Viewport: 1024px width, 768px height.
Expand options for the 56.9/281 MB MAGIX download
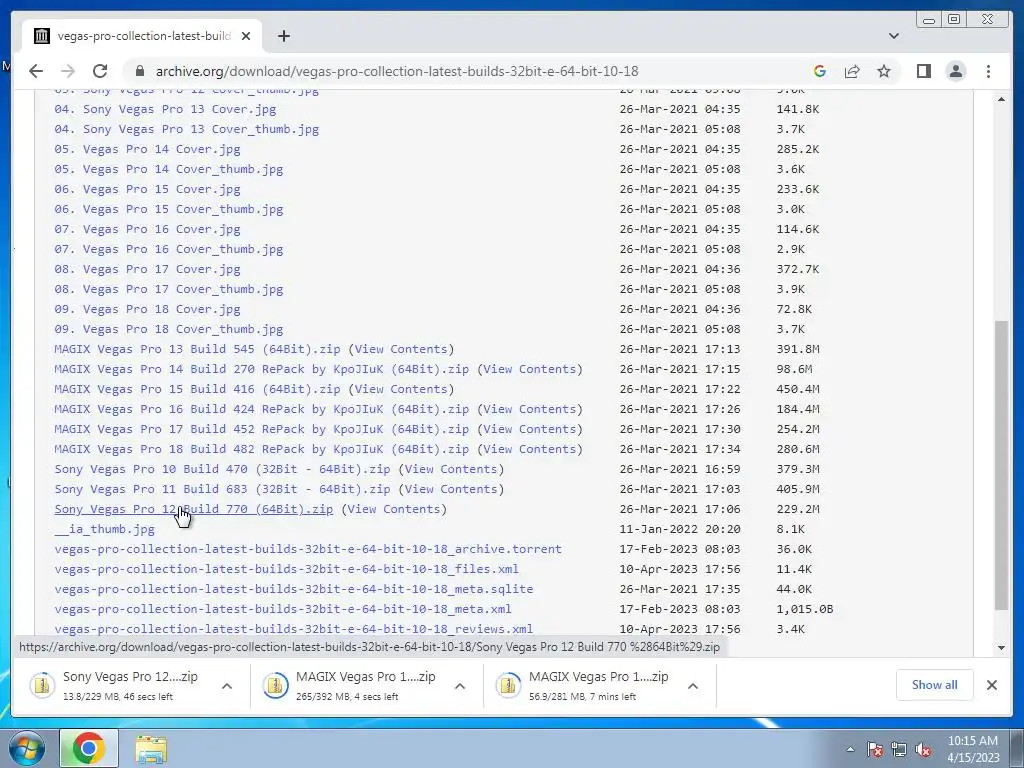click(693, 686)
